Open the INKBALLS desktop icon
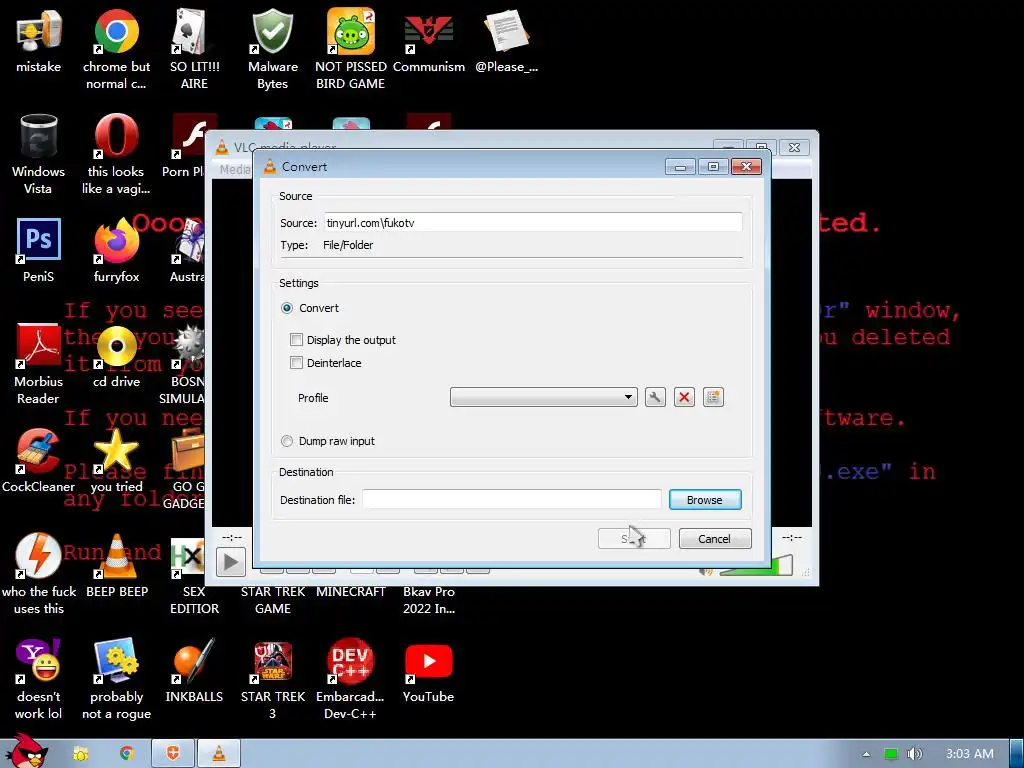 point(194,671)
